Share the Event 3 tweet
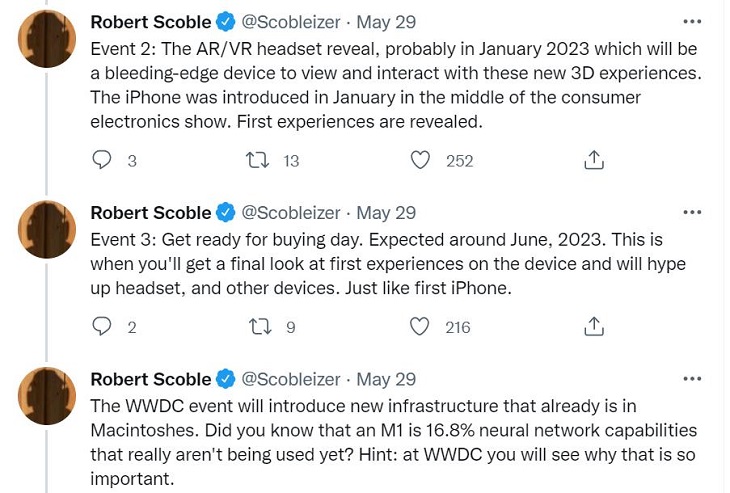Screen dimensions: 730x493 (x=594, y=326)
